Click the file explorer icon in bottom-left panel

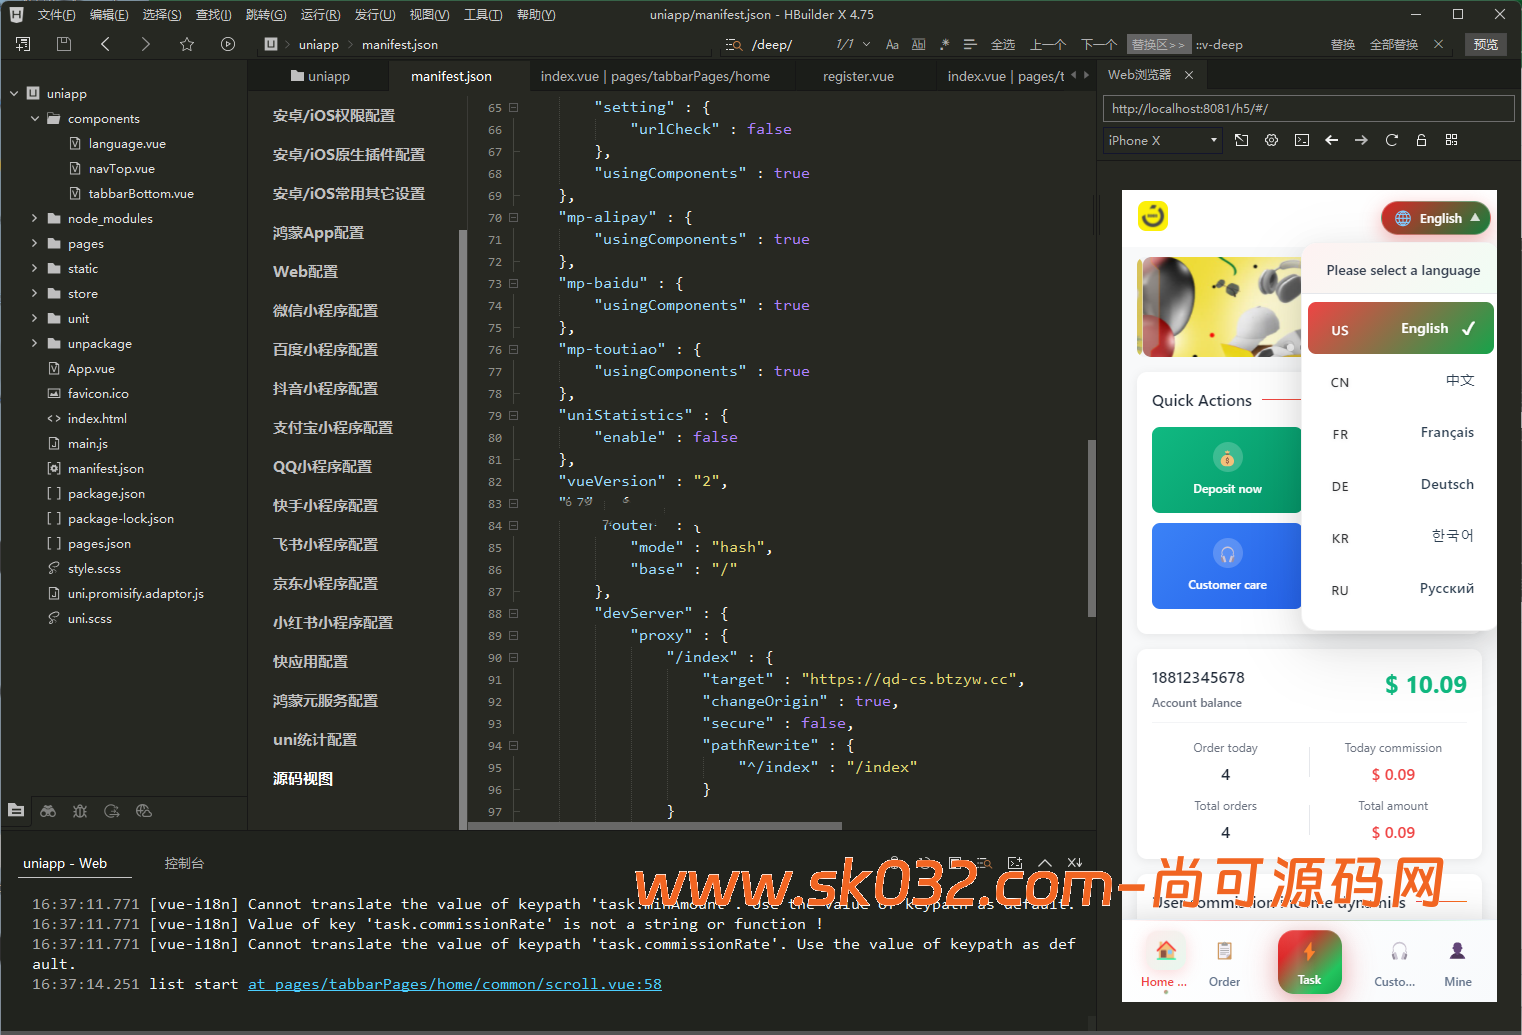pos(16,811)
